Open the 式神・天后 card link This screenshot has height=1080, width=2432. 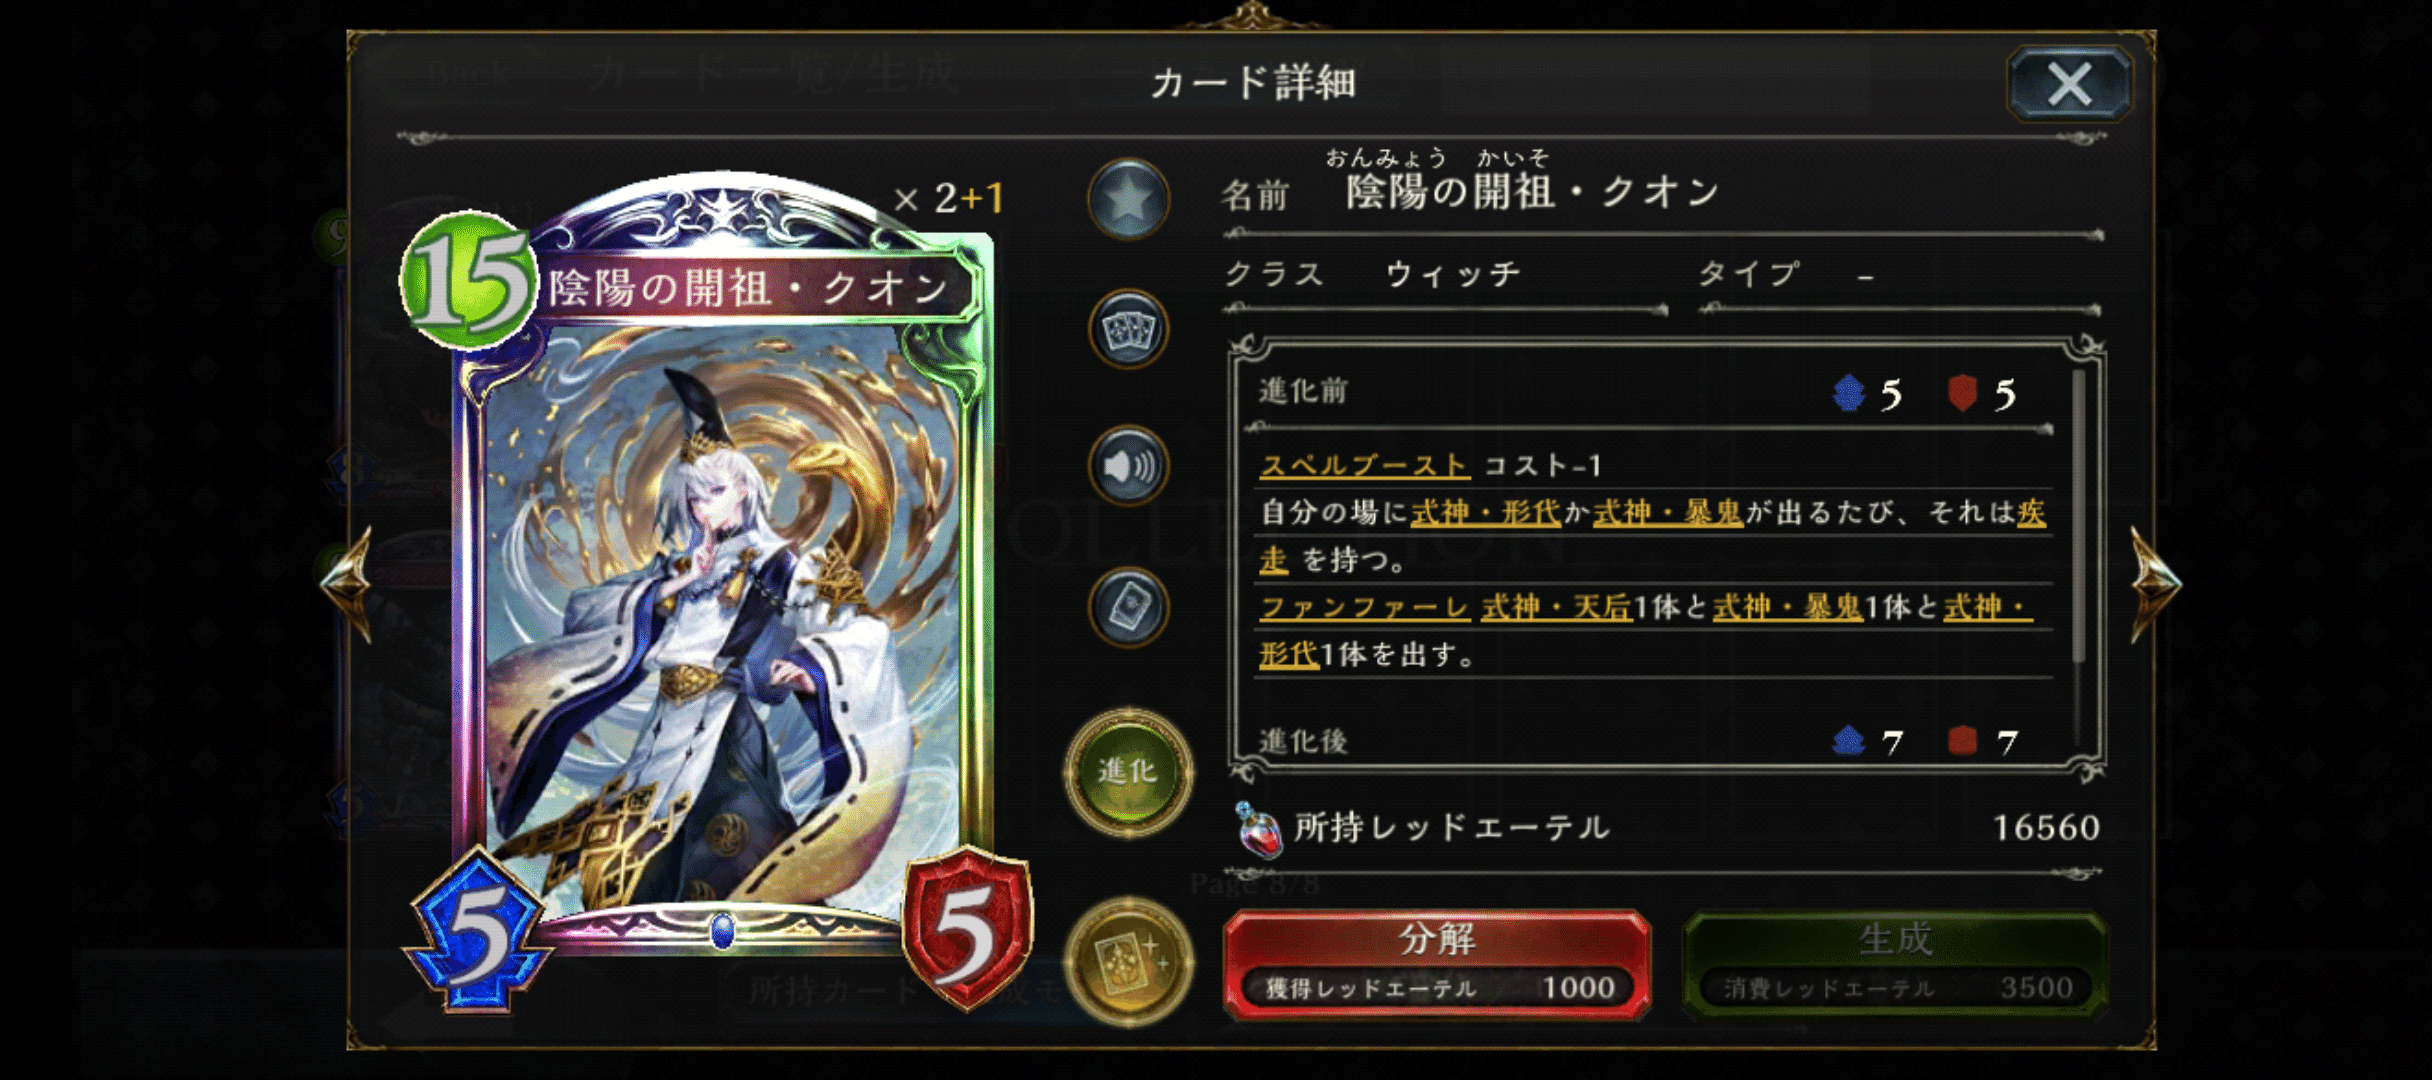pyautogui.click(x=1556, y=607)
